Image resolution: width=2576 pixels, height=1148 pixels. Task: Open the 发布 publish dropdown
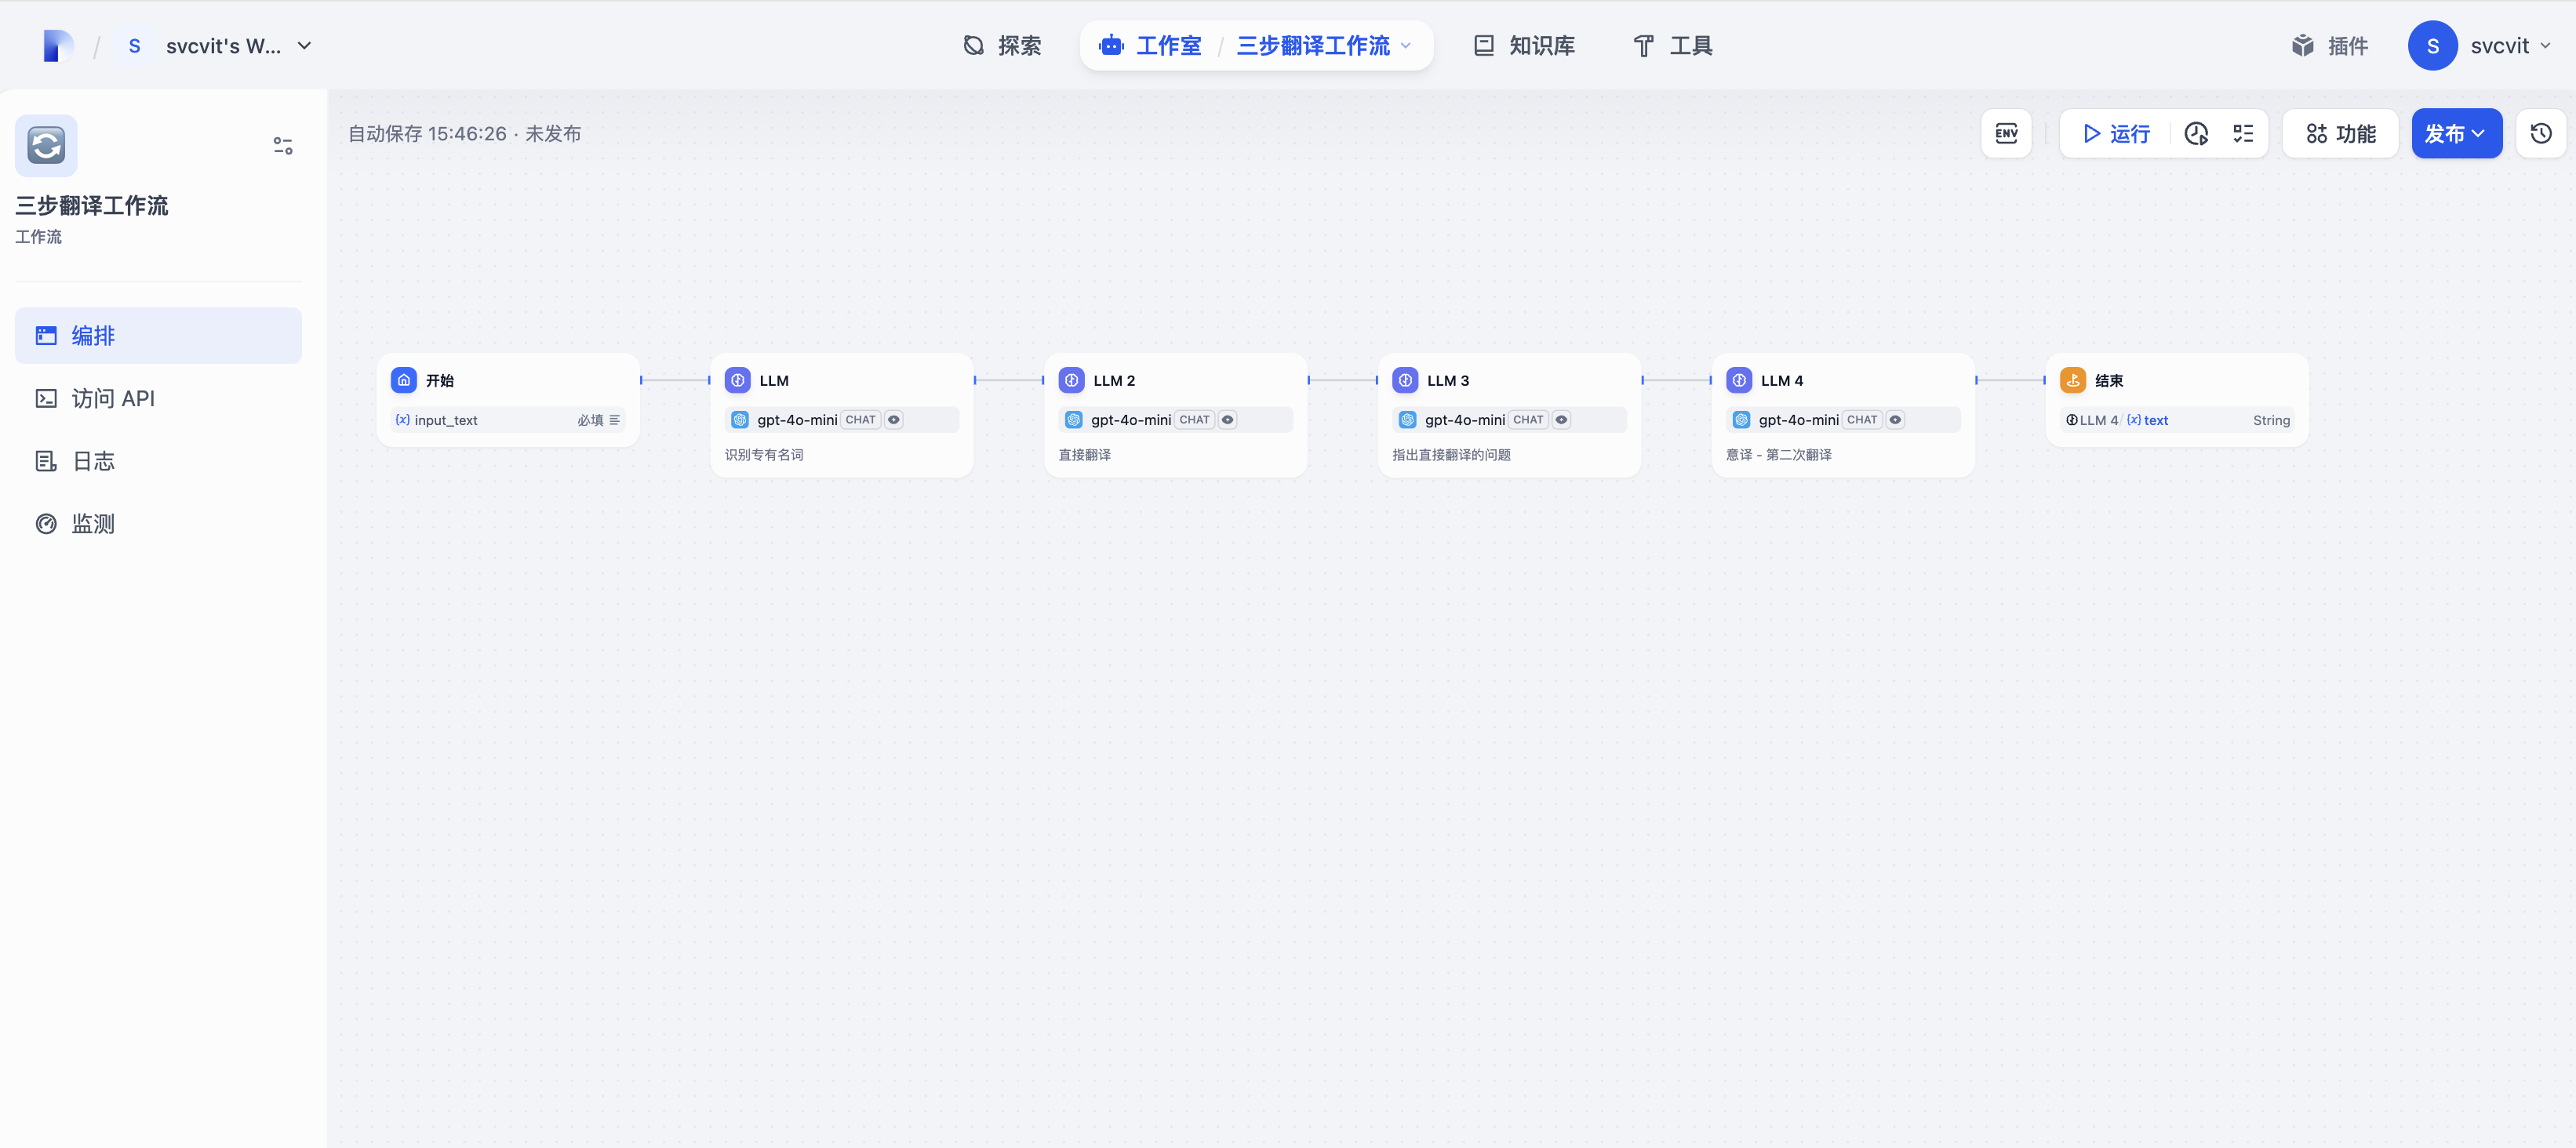click(x=2456, y=133)
